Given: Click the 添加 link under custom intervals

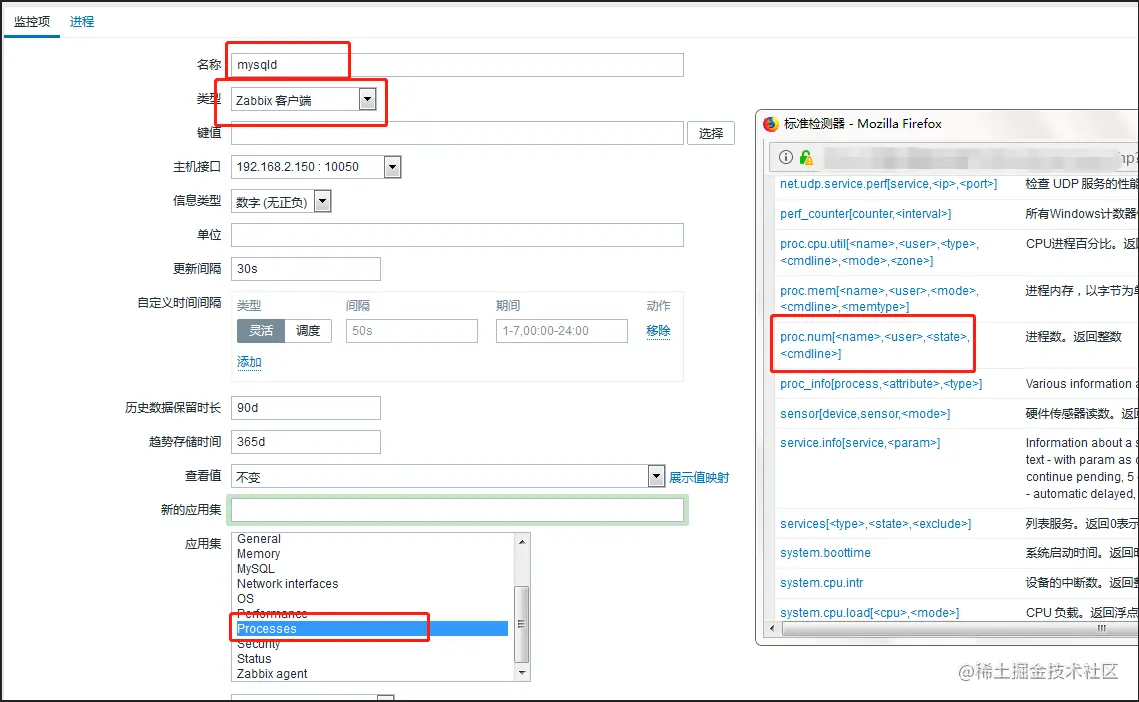Looking at the screenshot, I should click(249, 362).
